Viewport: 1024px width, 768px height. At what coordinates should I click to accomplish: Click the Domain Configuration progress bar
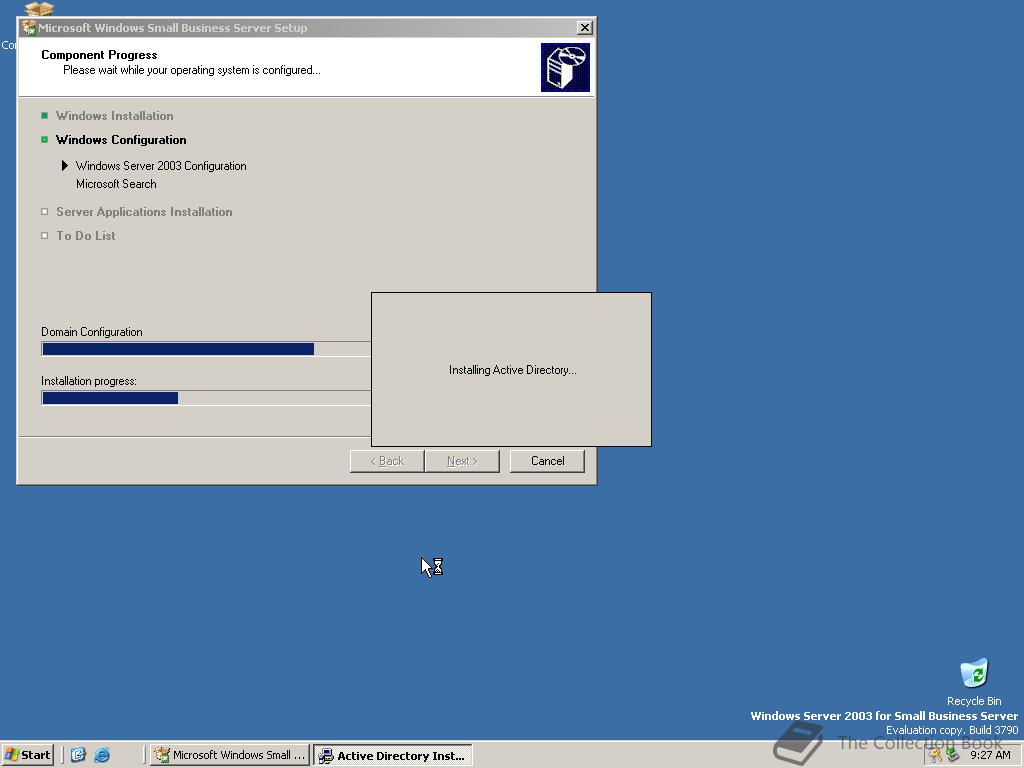(x=206, y=349)
